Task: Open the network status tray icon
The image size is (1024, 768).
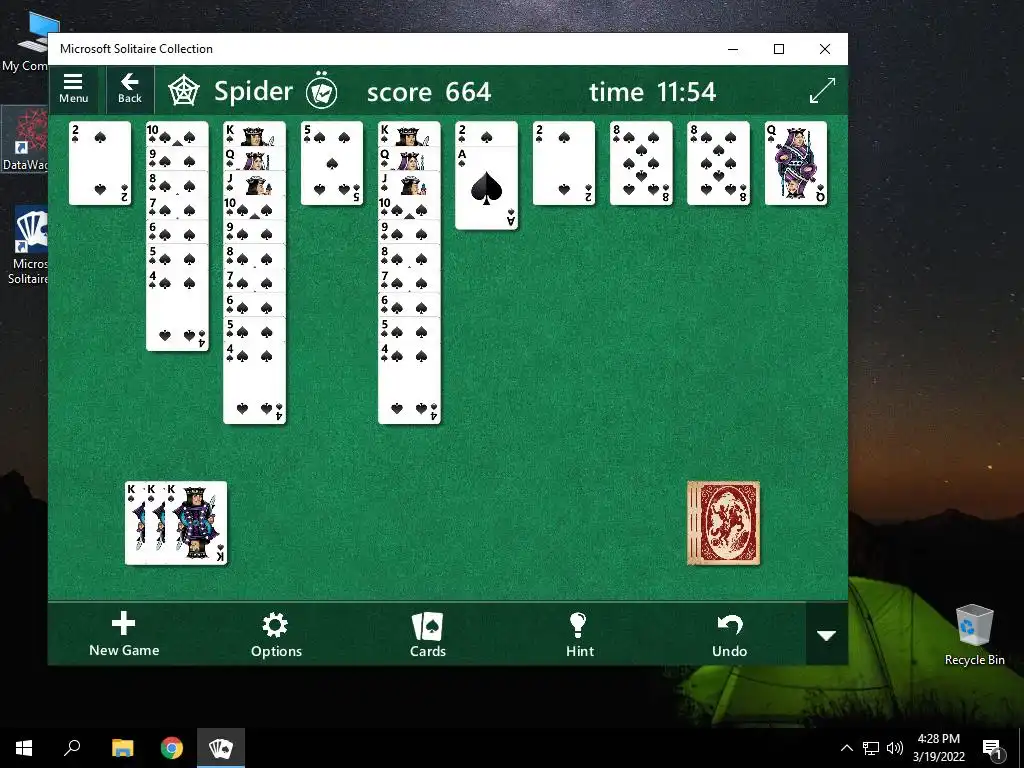Action: 871,748
